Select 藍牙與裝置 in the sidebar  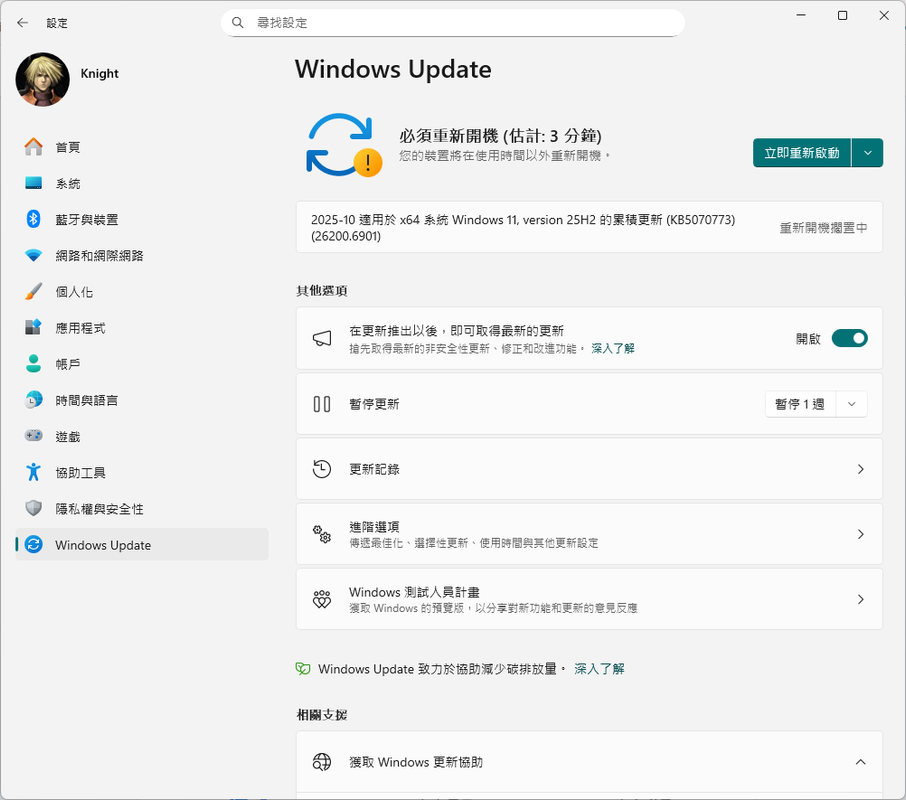point(142,219)
